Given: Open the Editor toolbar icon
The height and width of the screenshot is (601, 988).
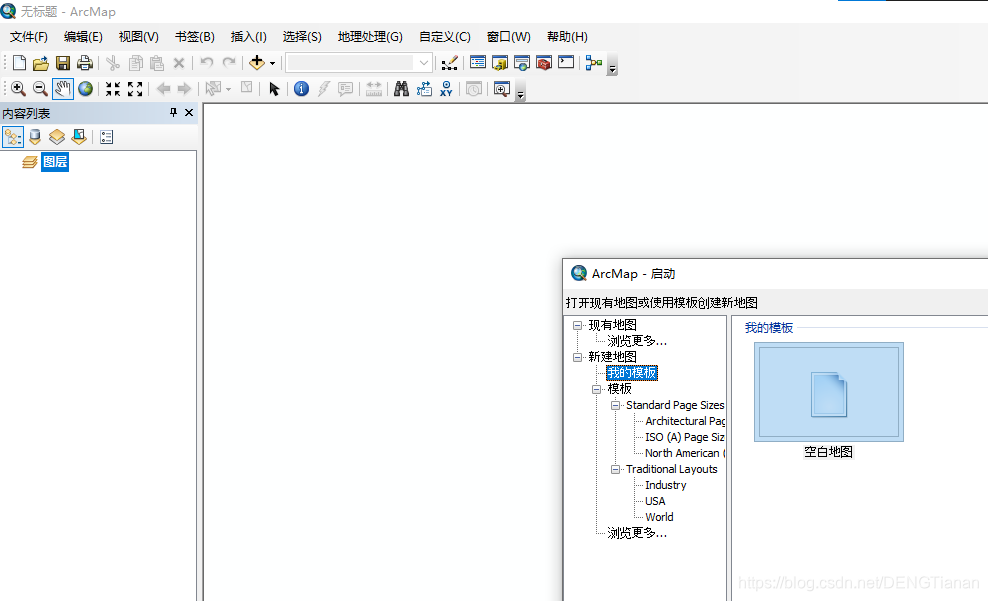Looking at the screenshot, I should (x=449, y=63).
